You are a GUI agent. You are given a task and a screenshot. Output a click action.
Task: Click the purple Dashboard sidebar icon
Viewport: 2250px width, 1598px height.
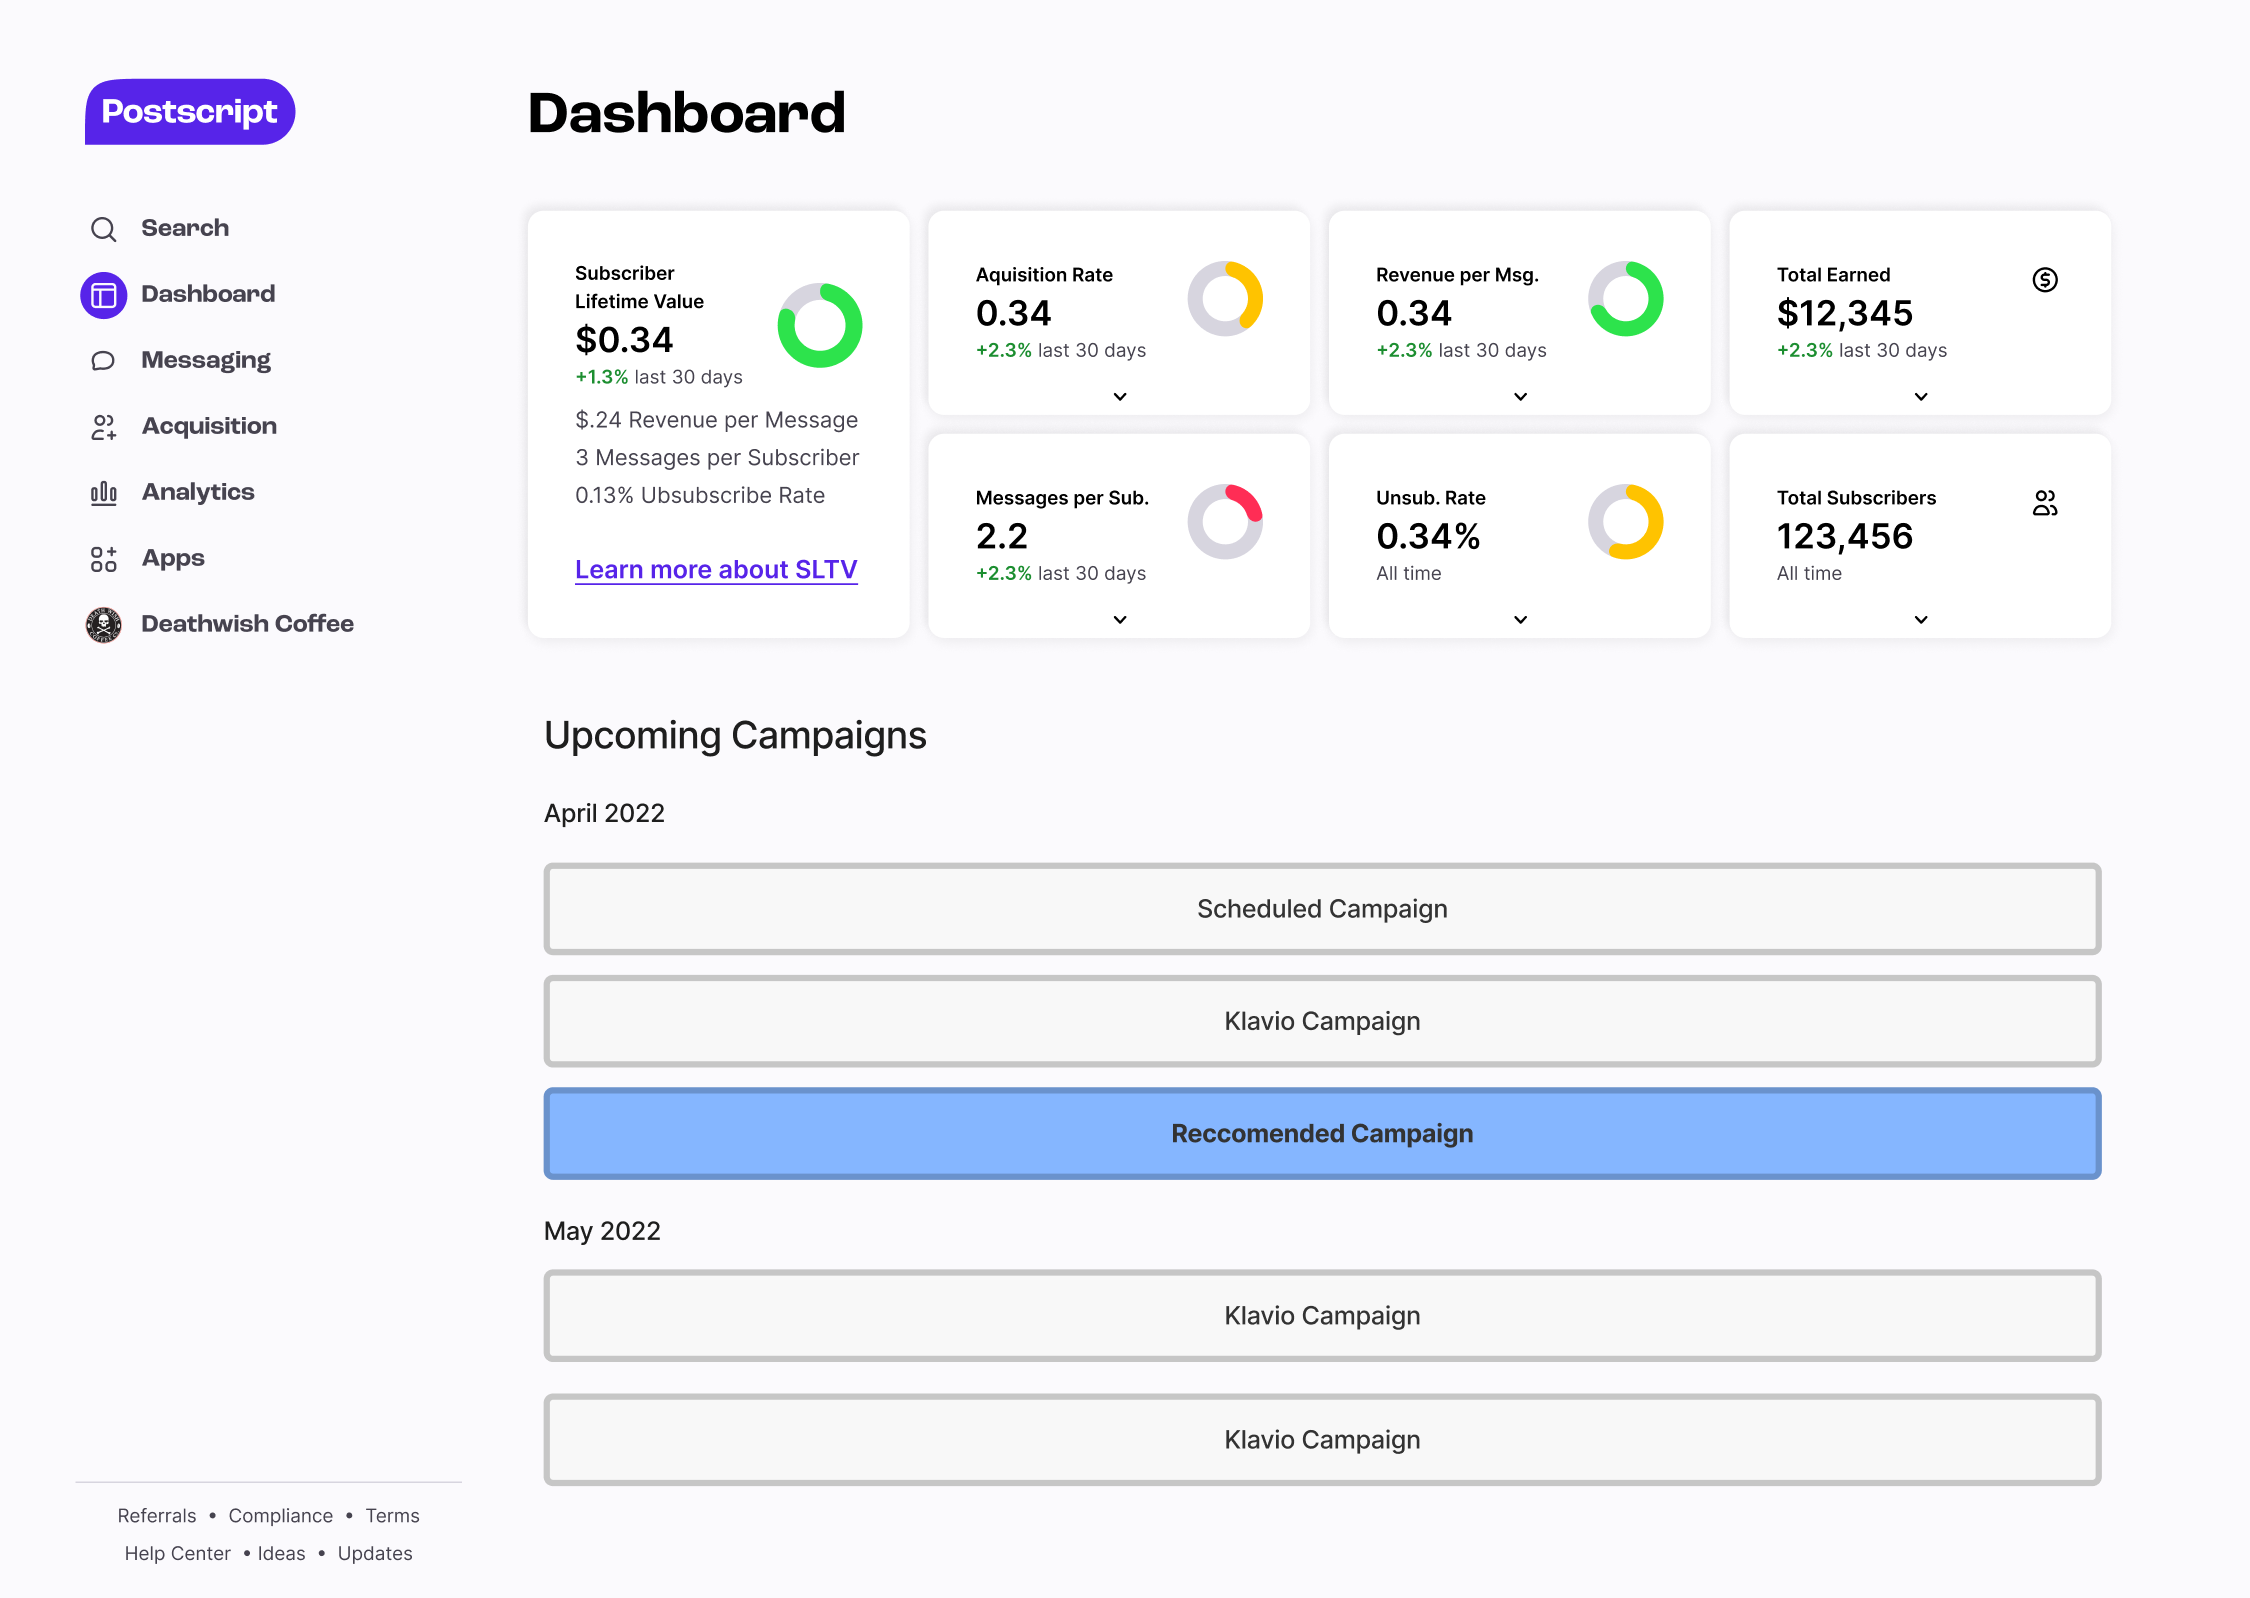point(104,295)
